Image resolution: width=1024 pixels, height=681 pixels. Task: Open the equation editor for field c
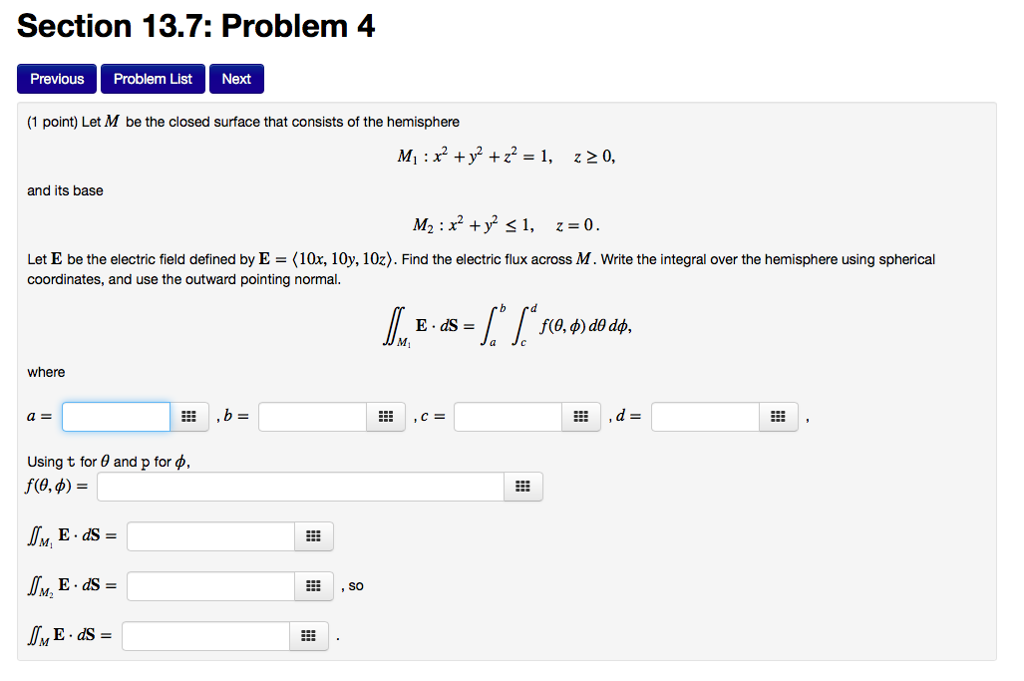(x=581, y=416)
